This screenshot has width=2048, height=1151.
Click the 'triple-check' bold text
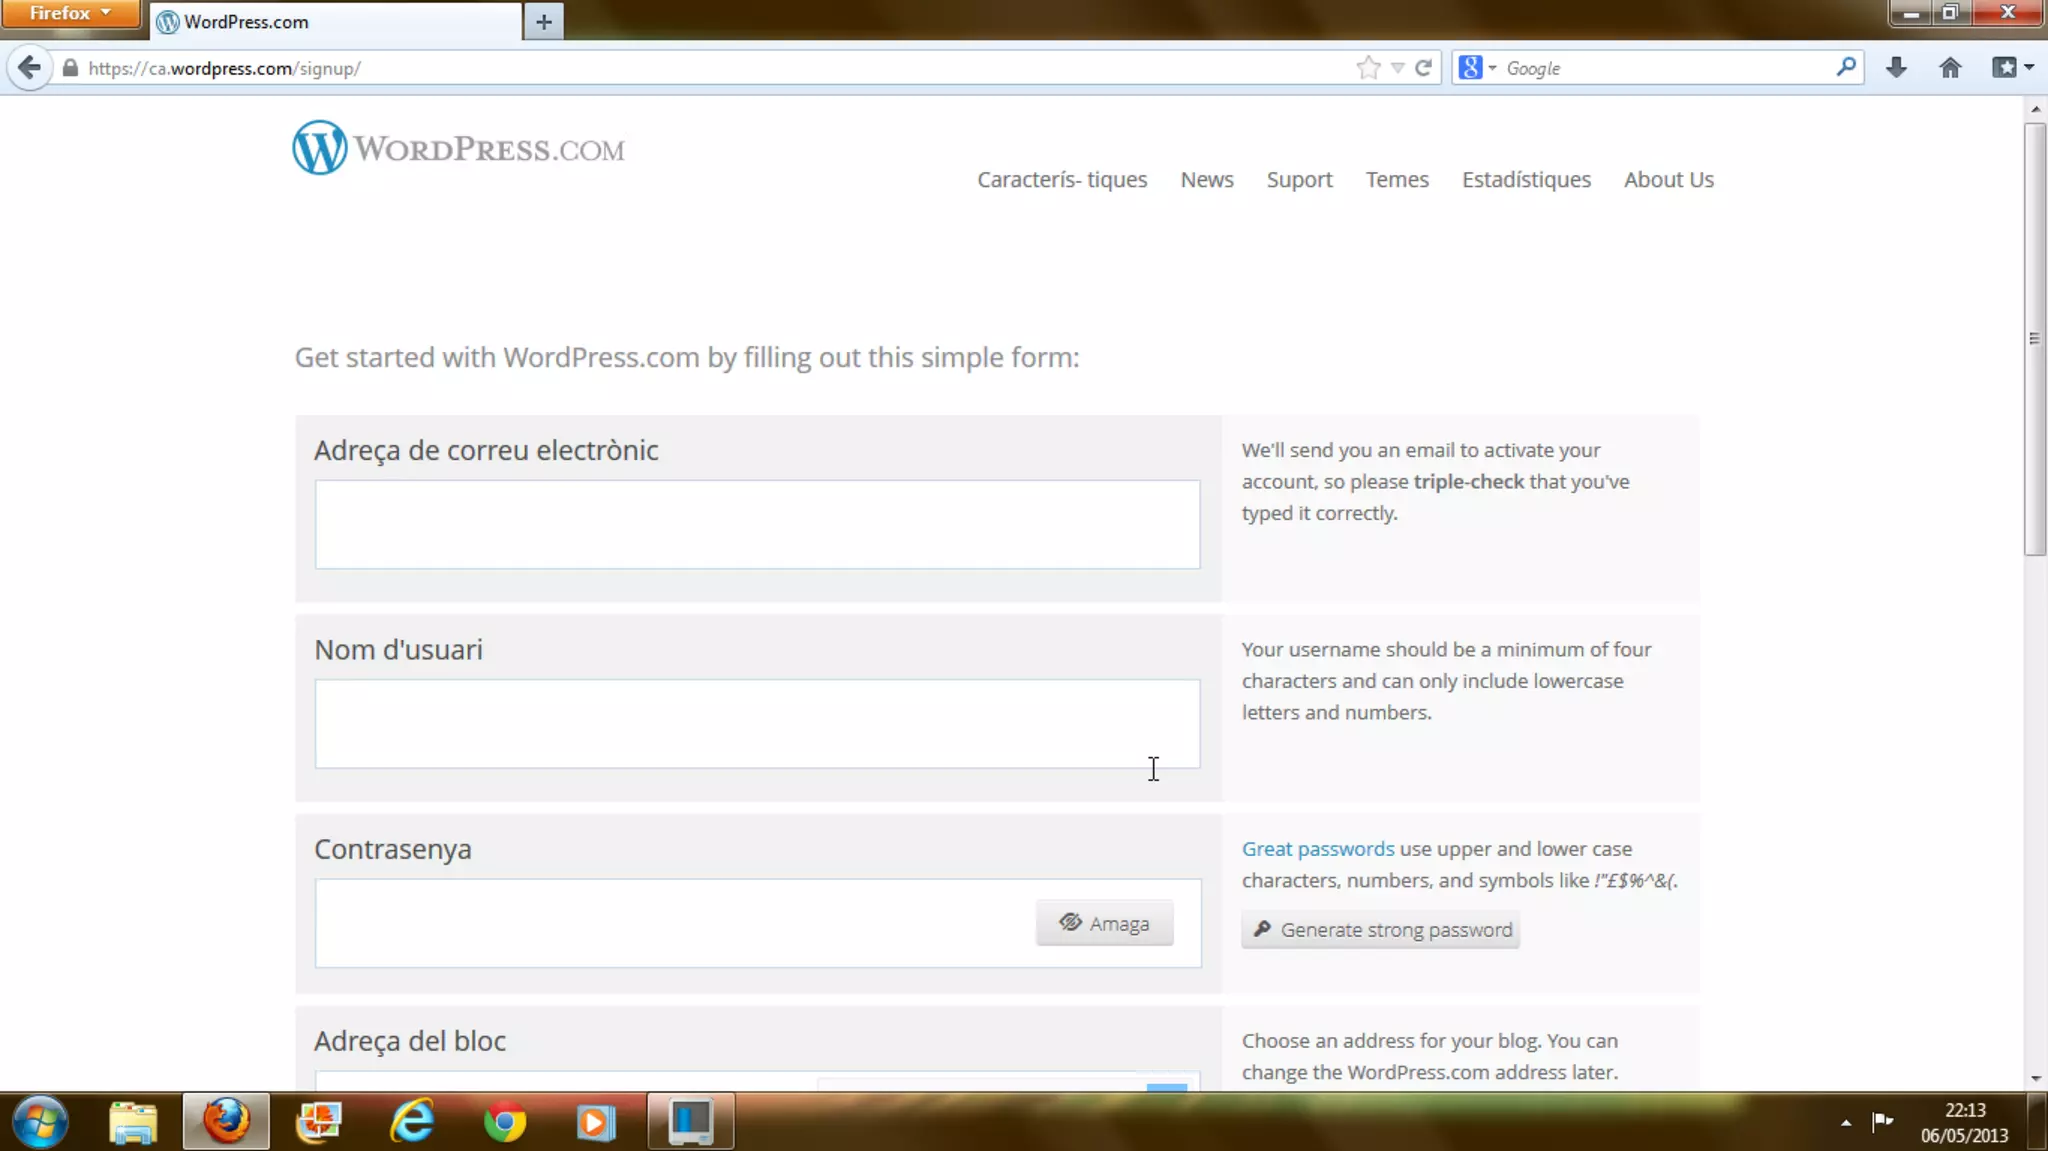[x=1468, y=482]
